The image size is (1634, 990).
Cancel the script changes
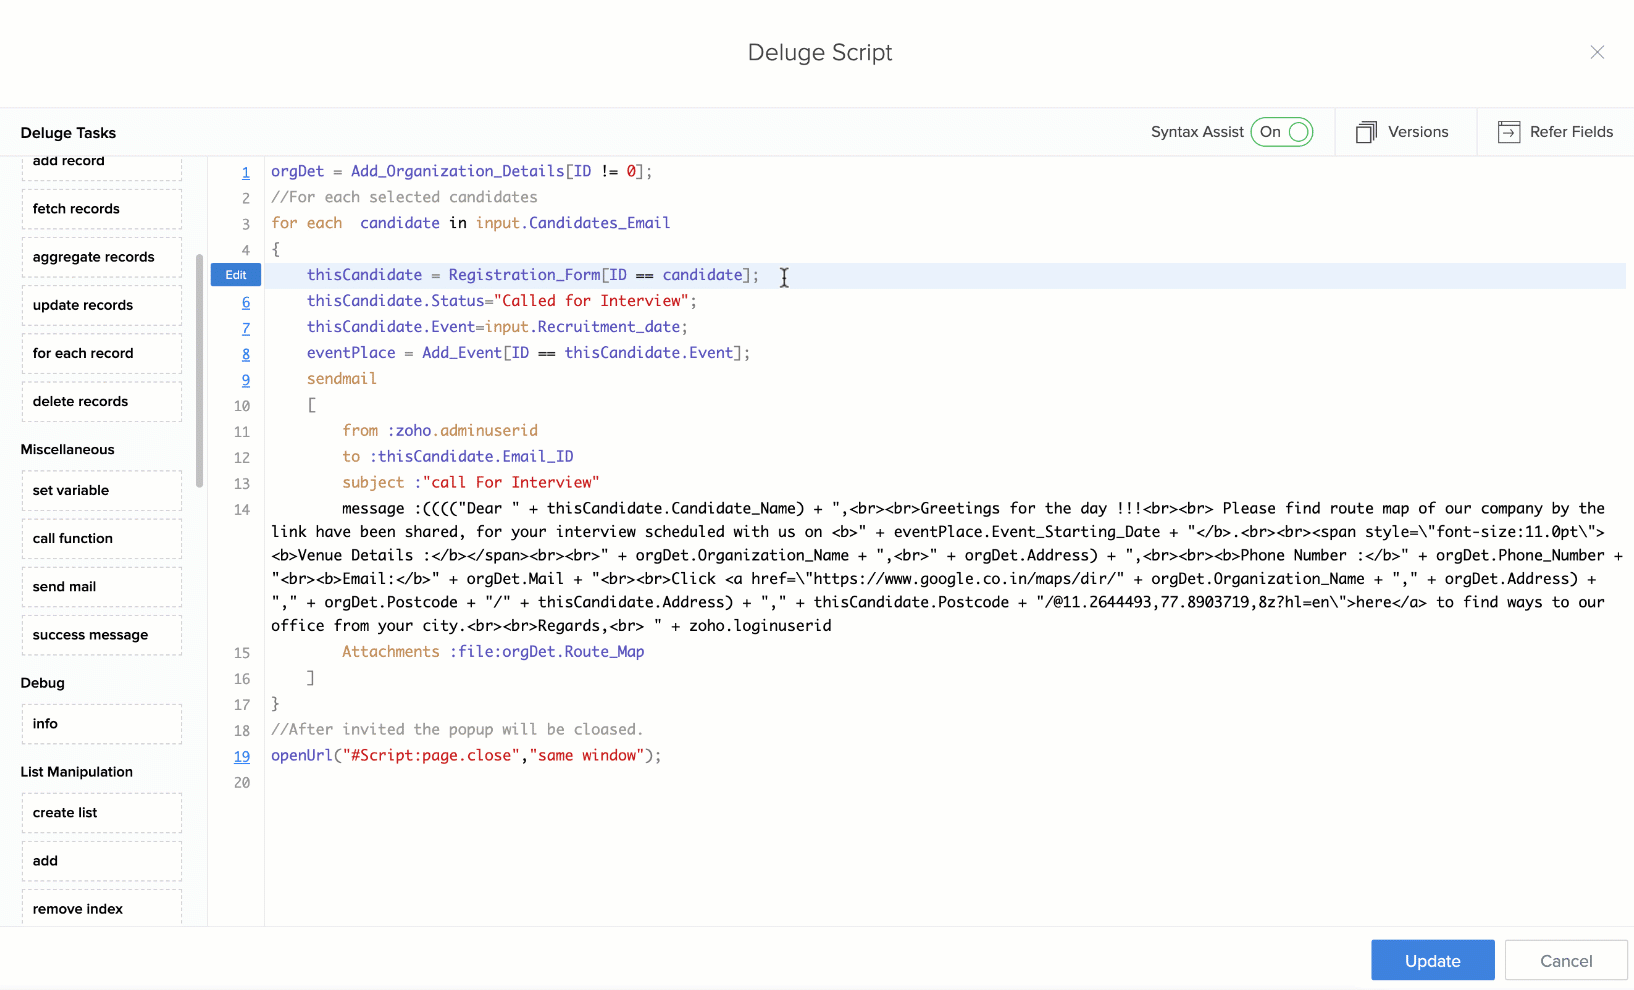[1565, 960]
